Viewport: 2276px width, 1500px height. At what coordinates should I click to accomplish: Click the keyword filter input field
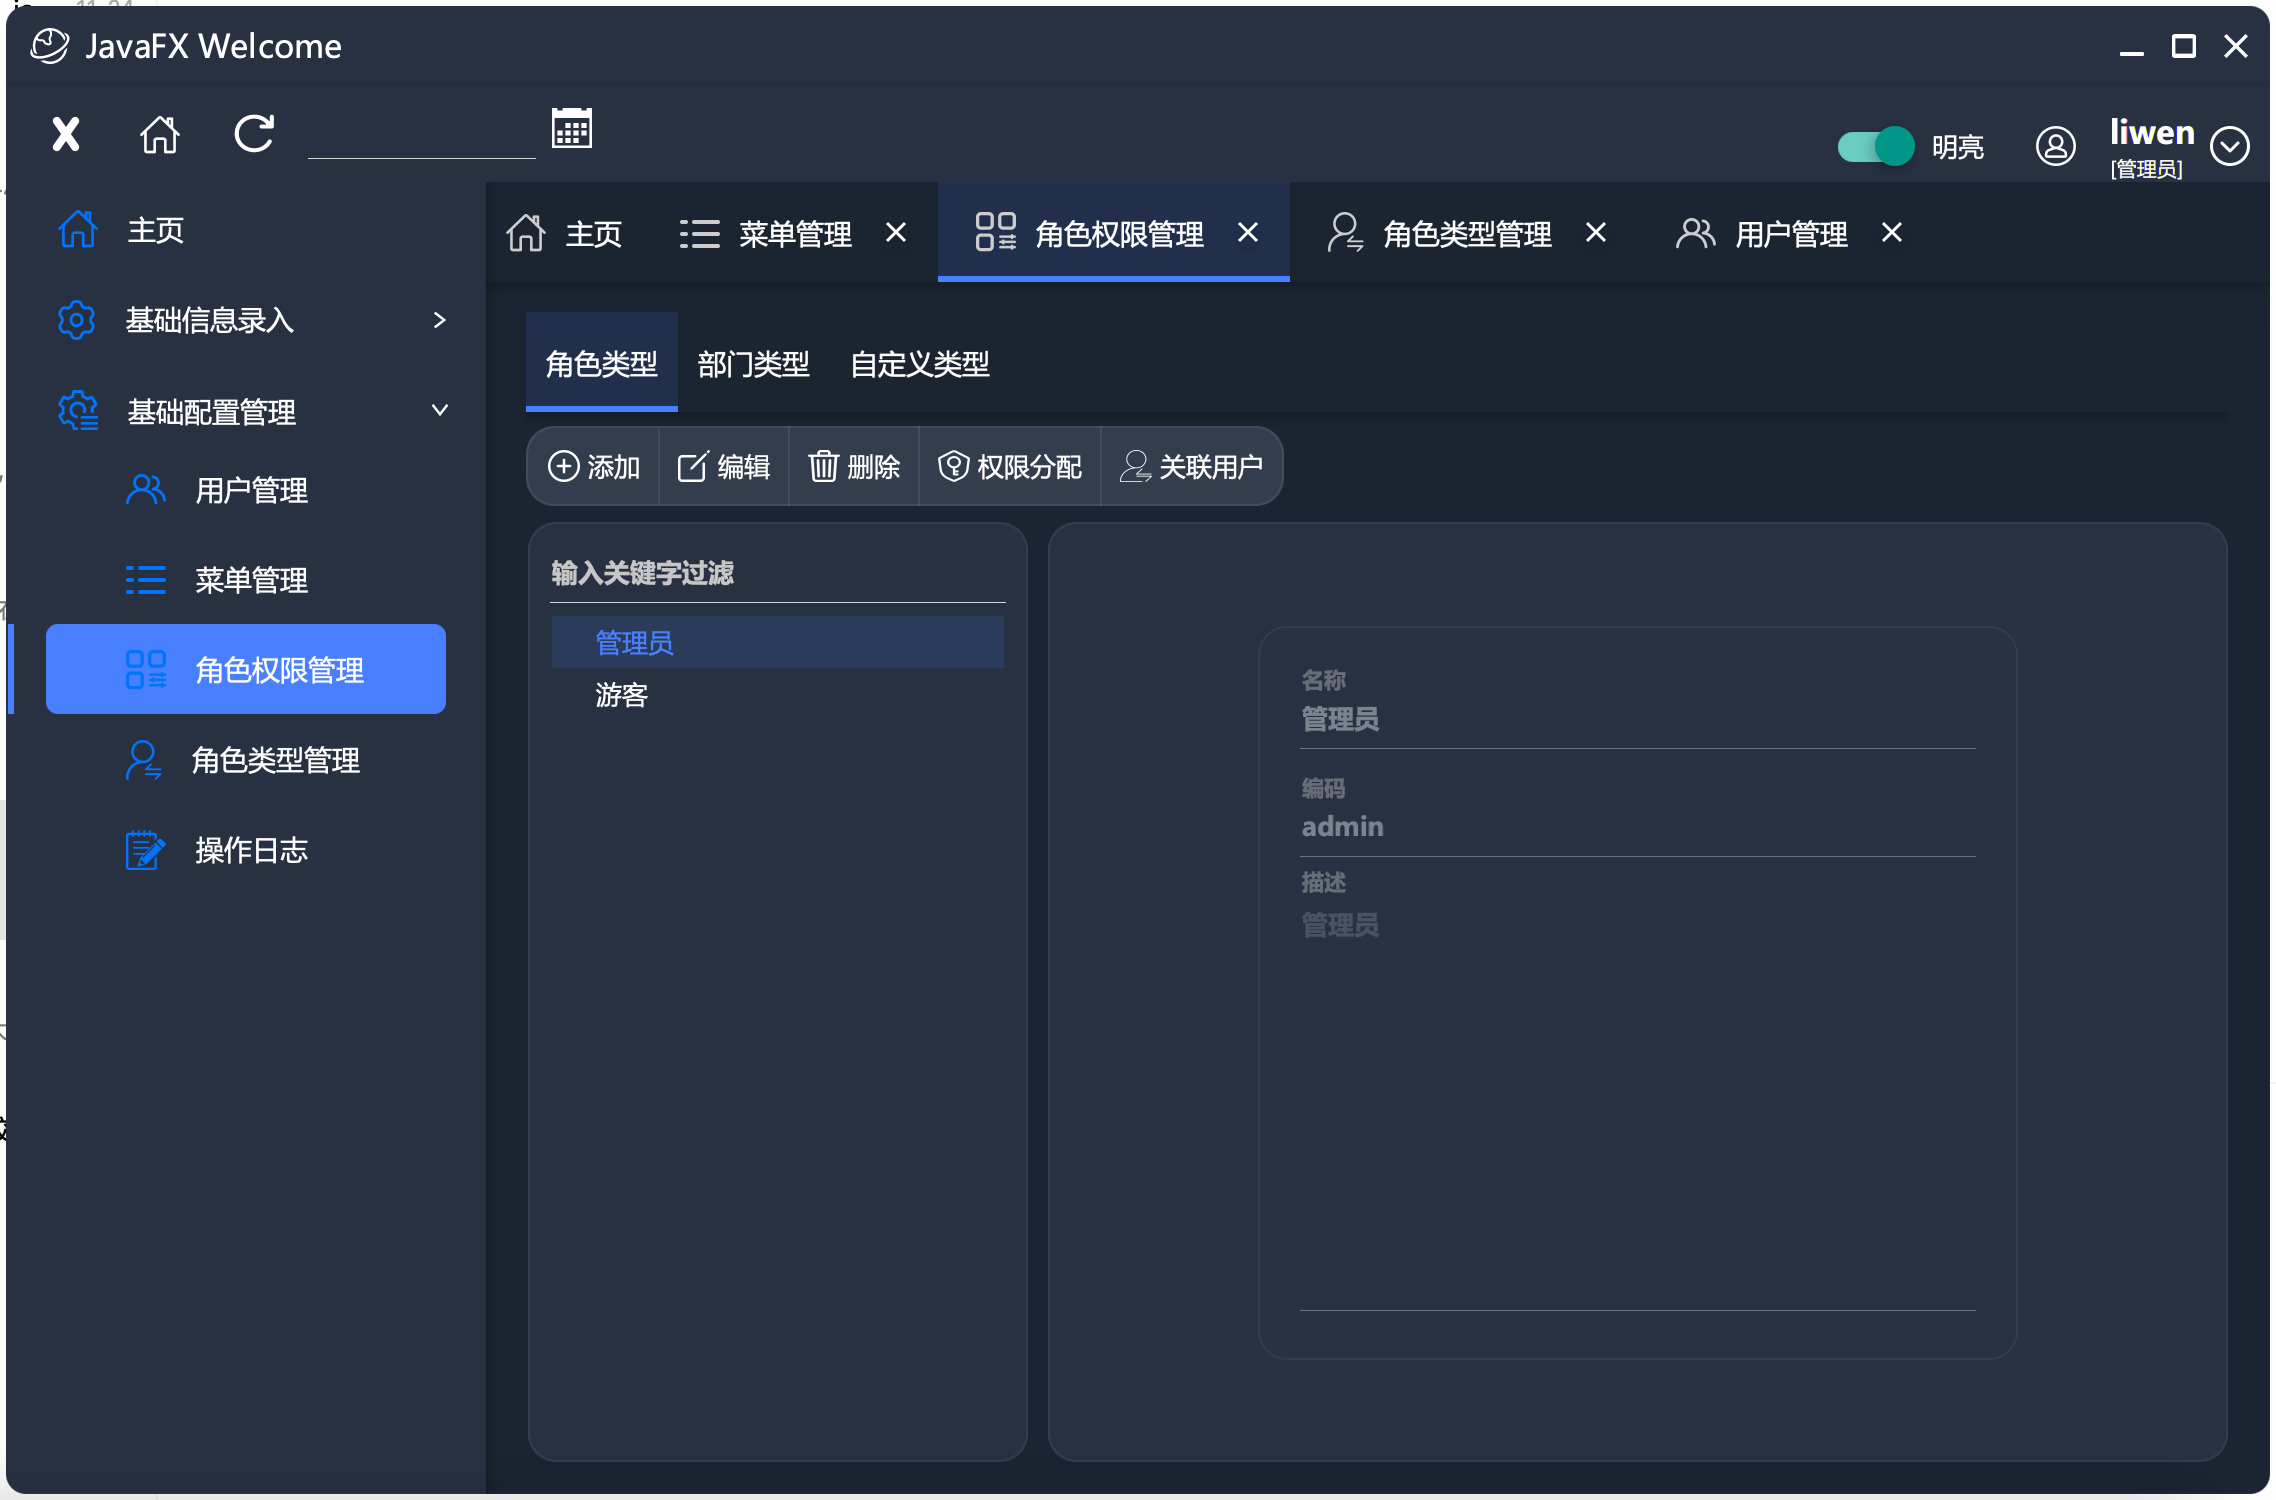(x=777, y=574)
